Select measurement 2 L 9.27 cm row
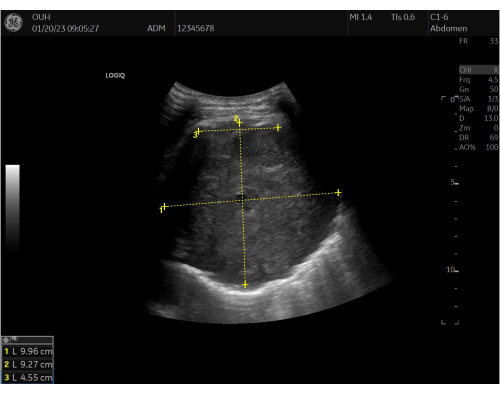 click(28, 364)
